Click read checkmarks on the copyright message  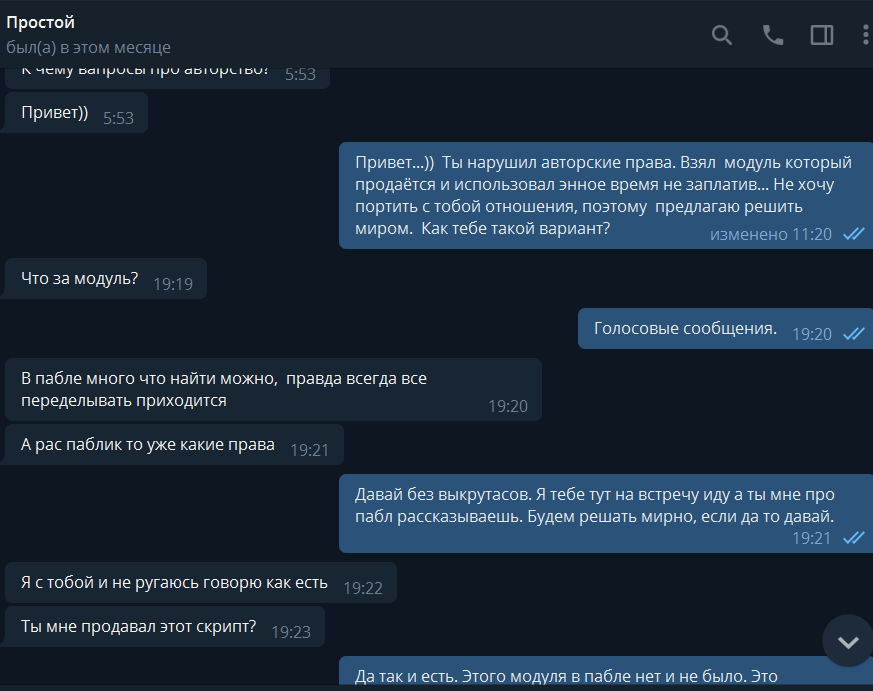(854, 234)
